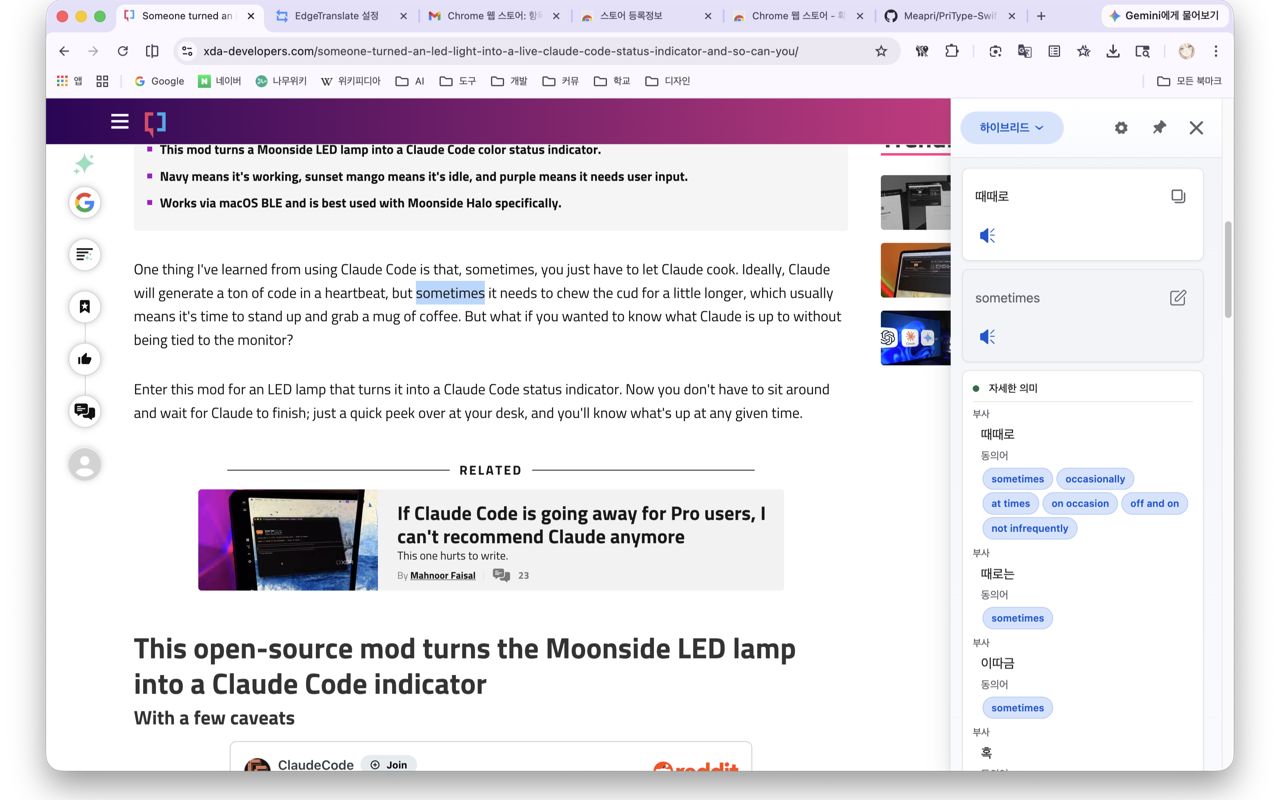Open tab groups icon in bookmarks bar
Image resolution: width=1280 pixels, height=800 pixels.
point(102,81)
